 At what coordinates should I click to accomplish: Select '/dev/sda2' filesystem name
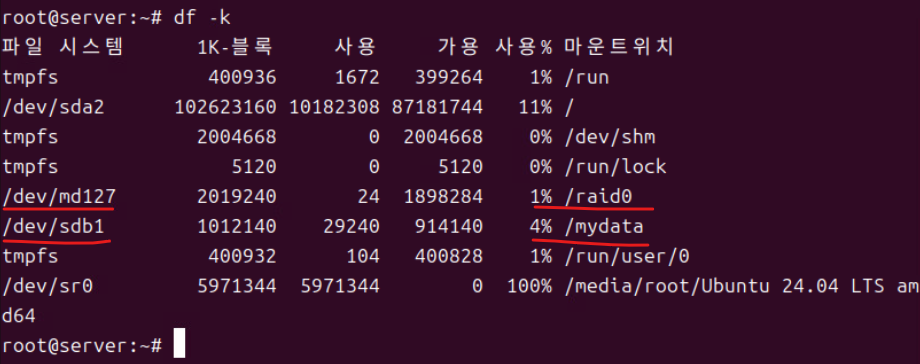[53, 107]
